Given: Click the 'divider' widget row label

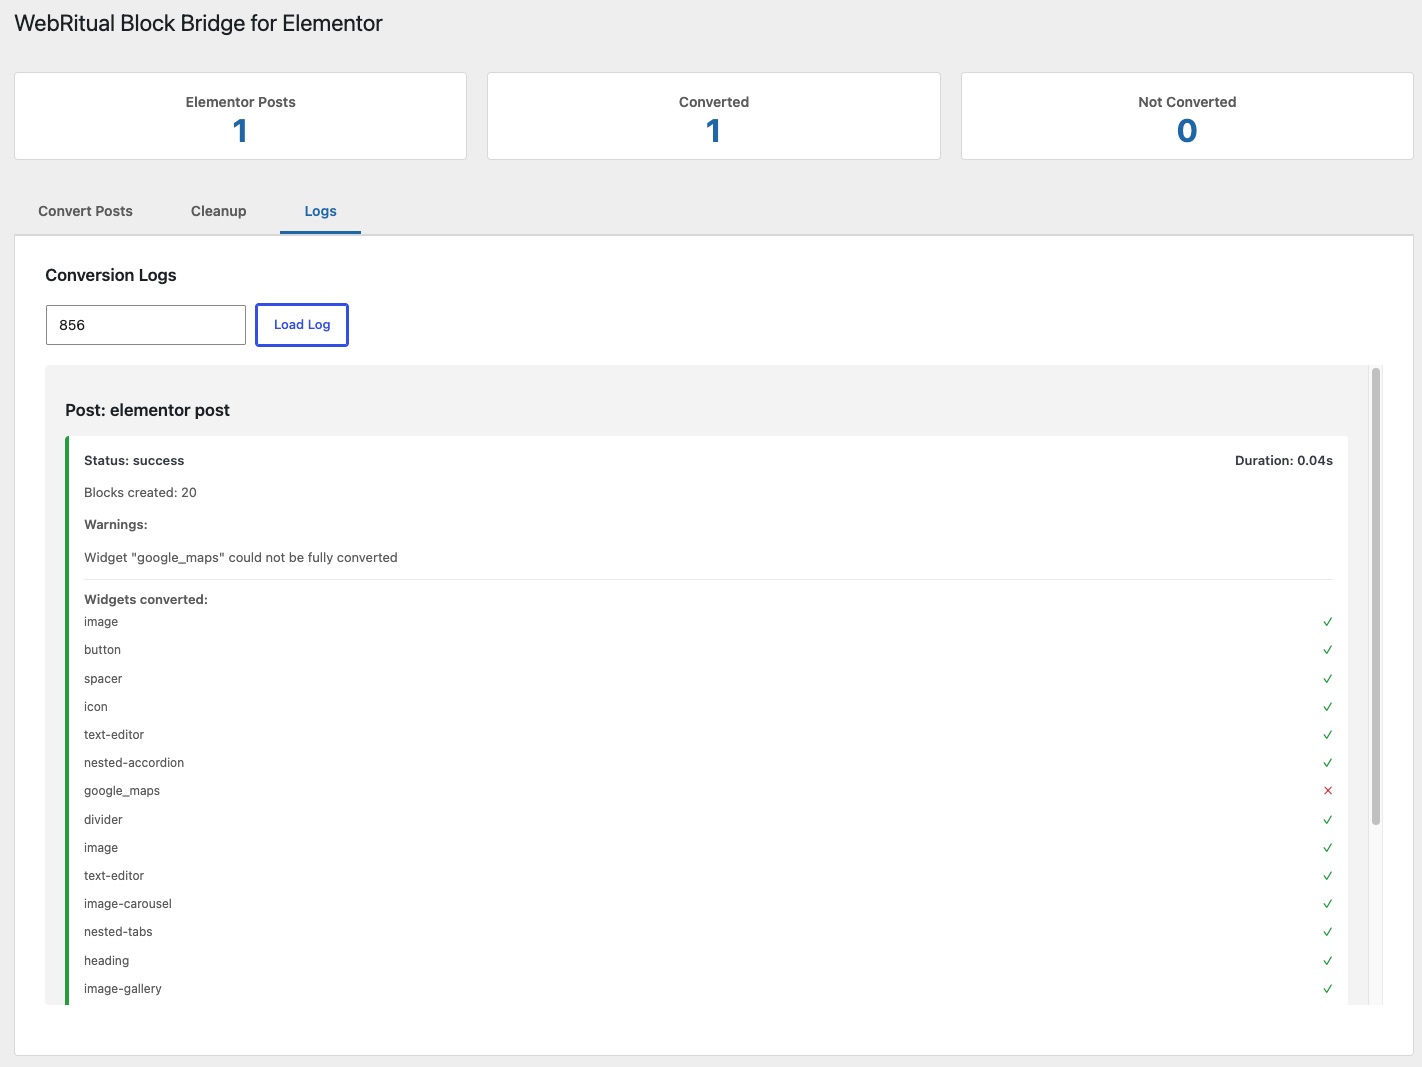Looking at the screenshot, I should point(103,820).
